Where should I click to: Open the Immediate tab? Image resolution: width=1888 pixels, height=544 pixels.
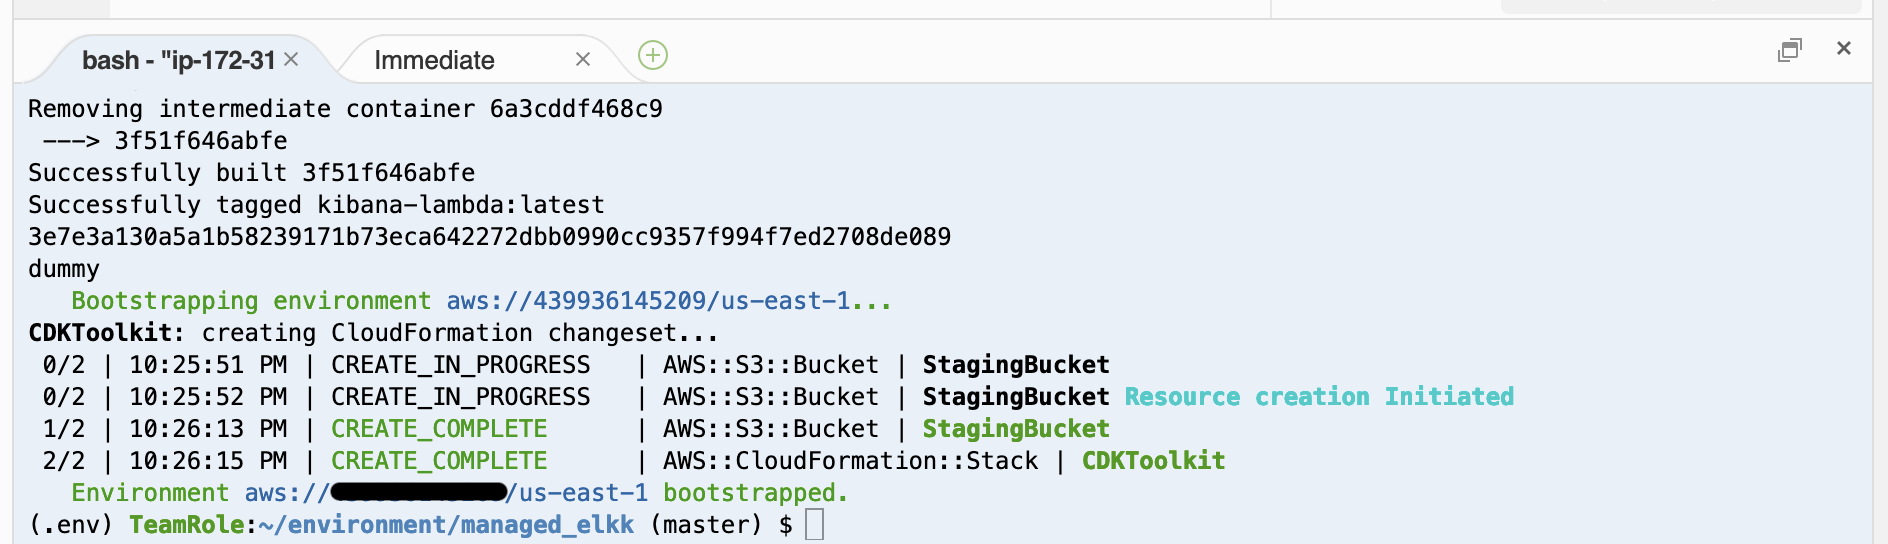tap(434, 60)
